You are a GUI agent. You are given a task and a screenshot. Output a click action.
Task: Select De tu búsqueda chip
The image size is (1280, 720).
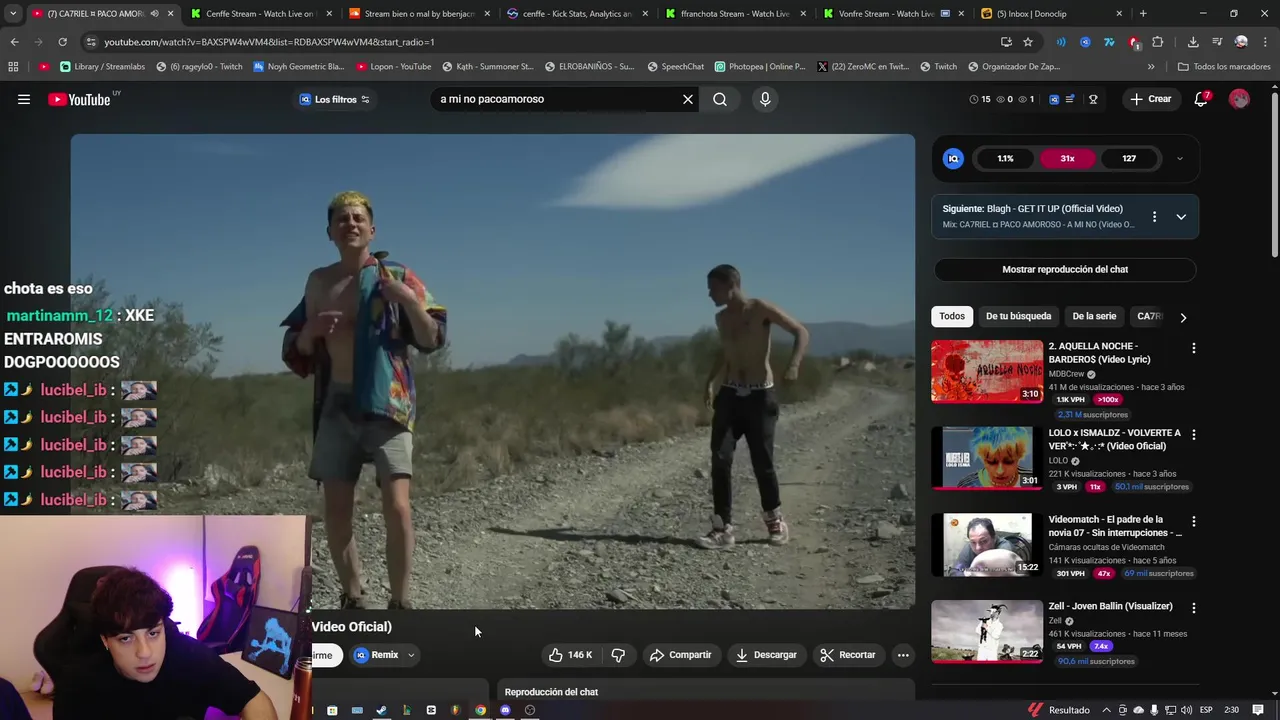click(x=1018, y=316)
